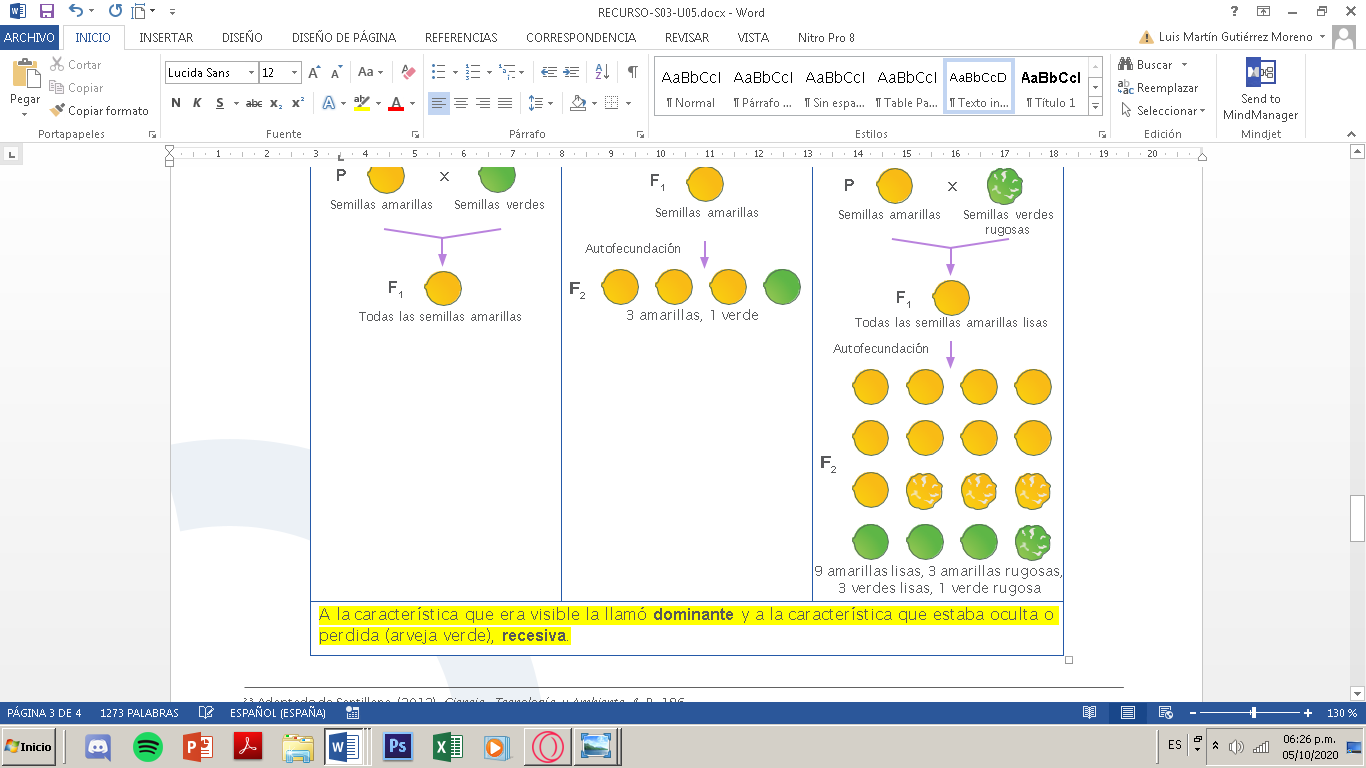This screenshot has width=1366, height=768.
Task: Switch to the REVISAR tab
Action: [x=687, y=37]
